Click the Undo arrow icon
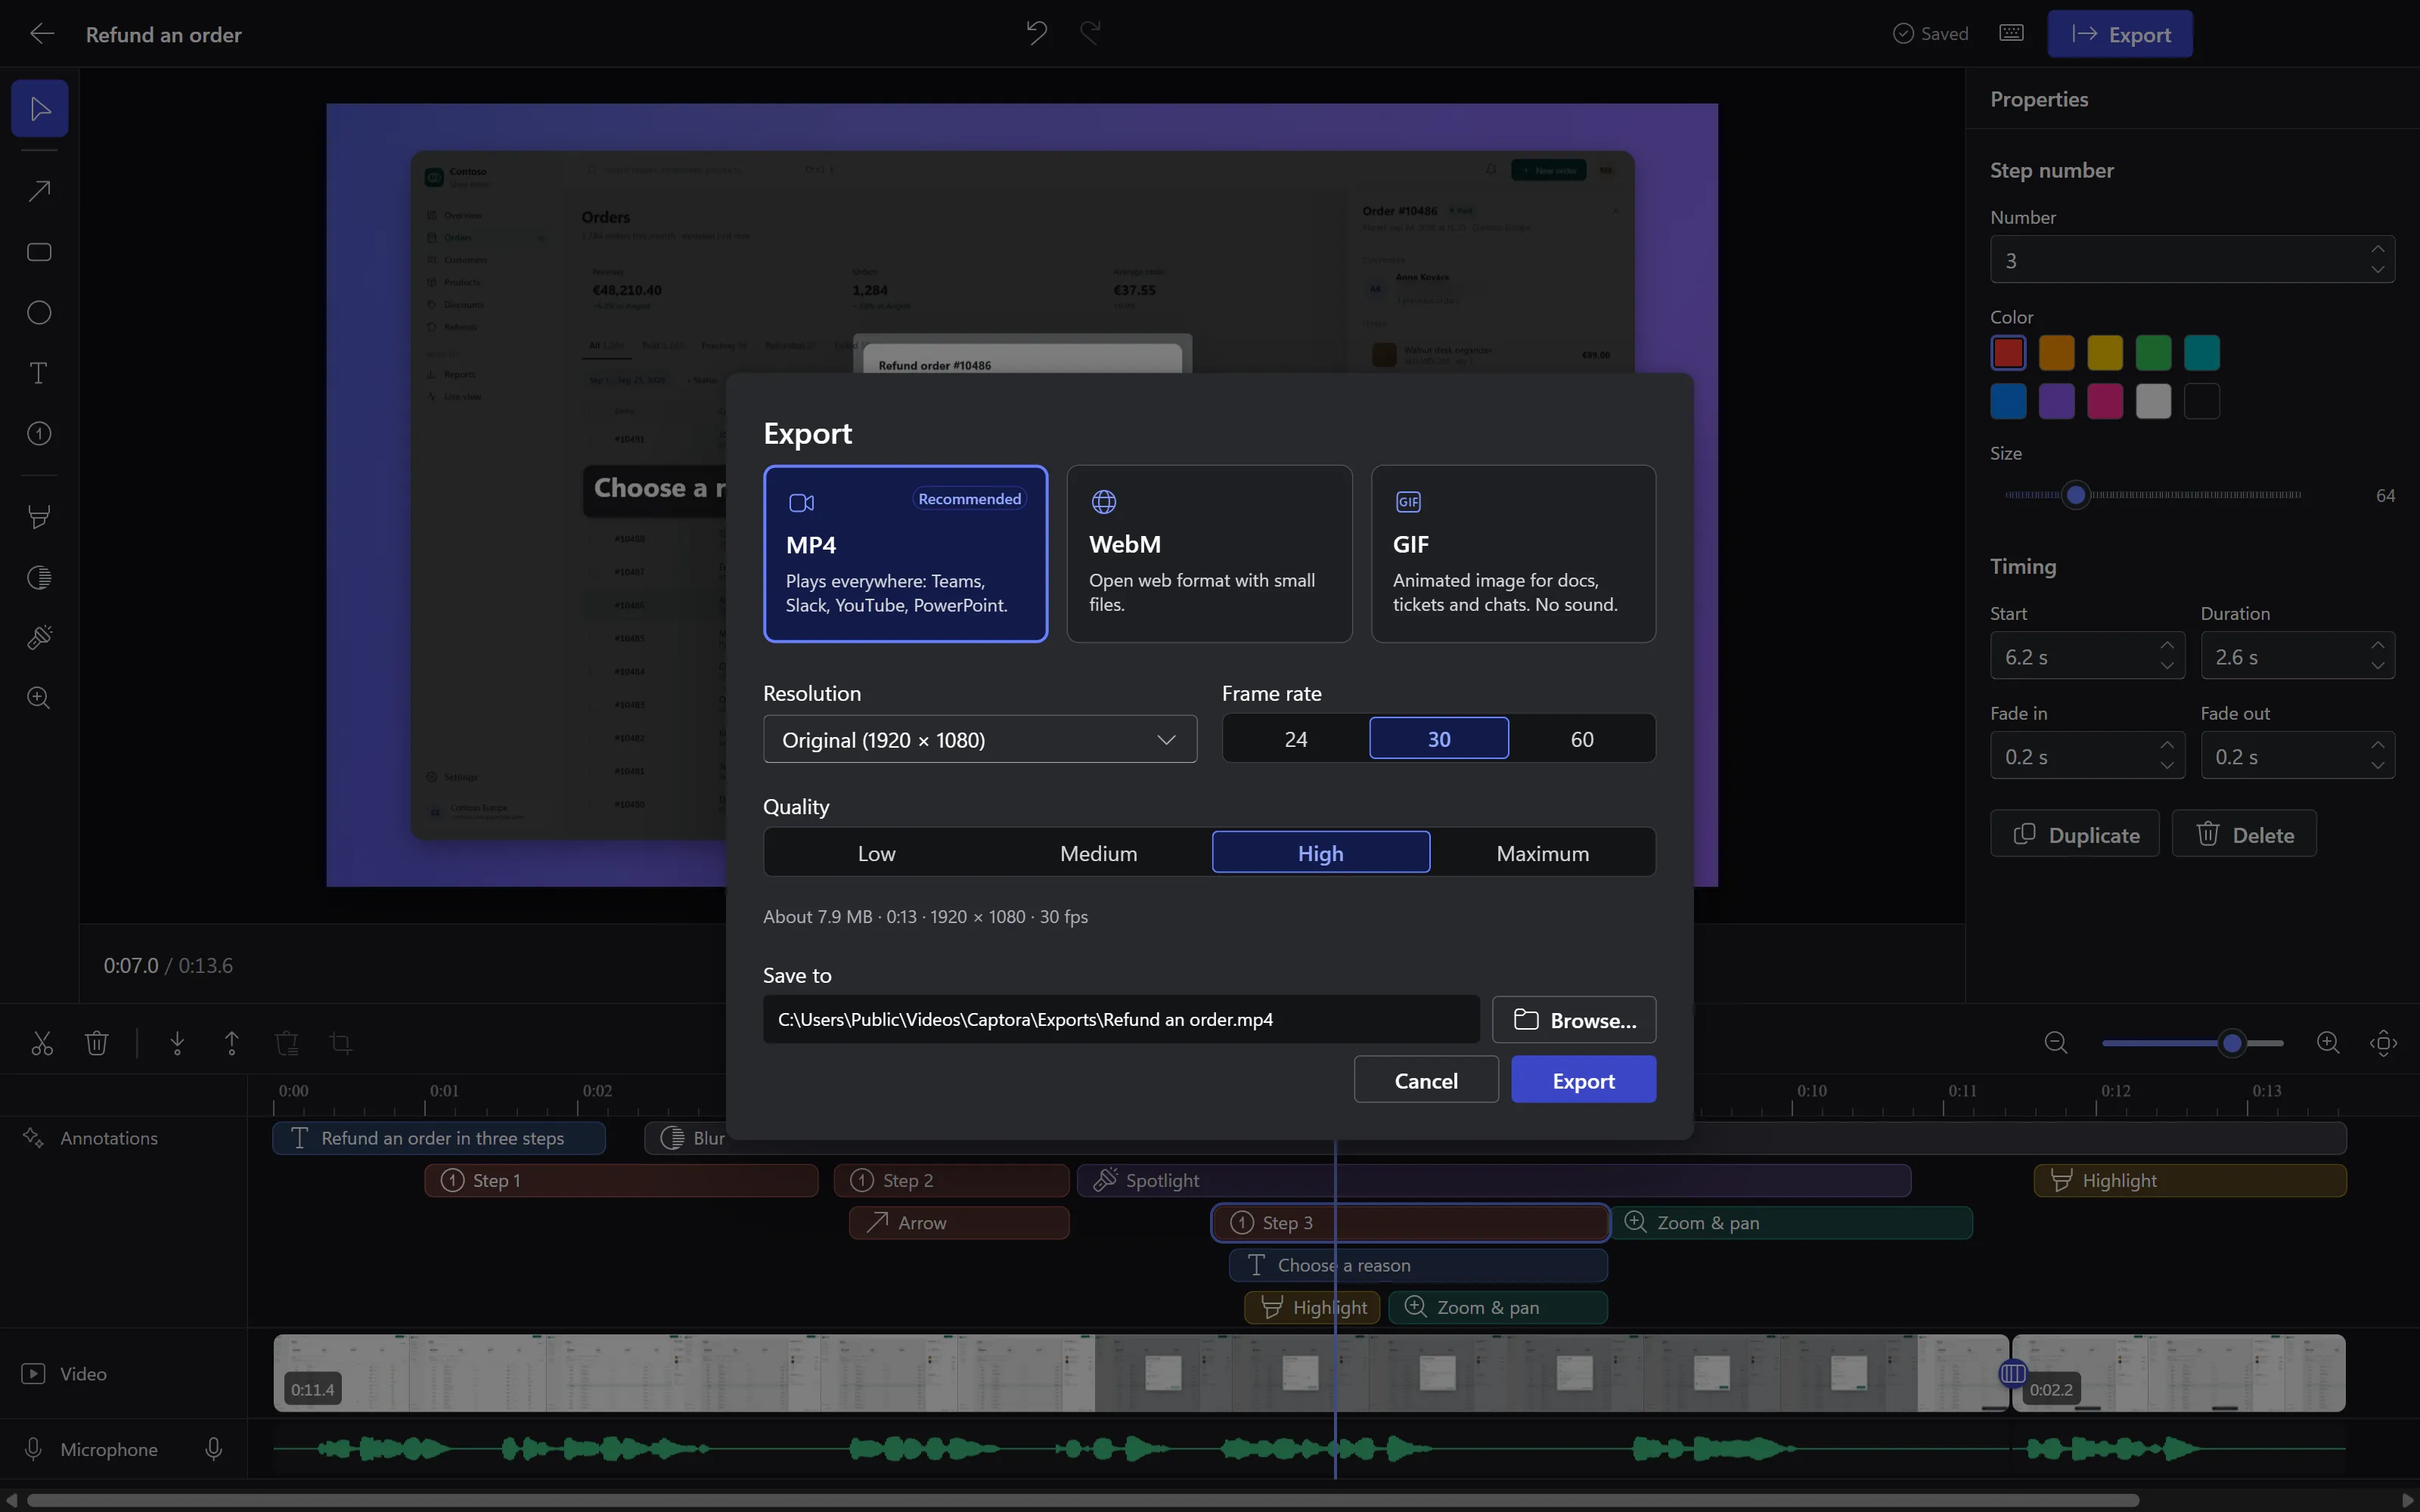The height and width of the screenshot is (1512, 2420). [x=1037, y=33]
